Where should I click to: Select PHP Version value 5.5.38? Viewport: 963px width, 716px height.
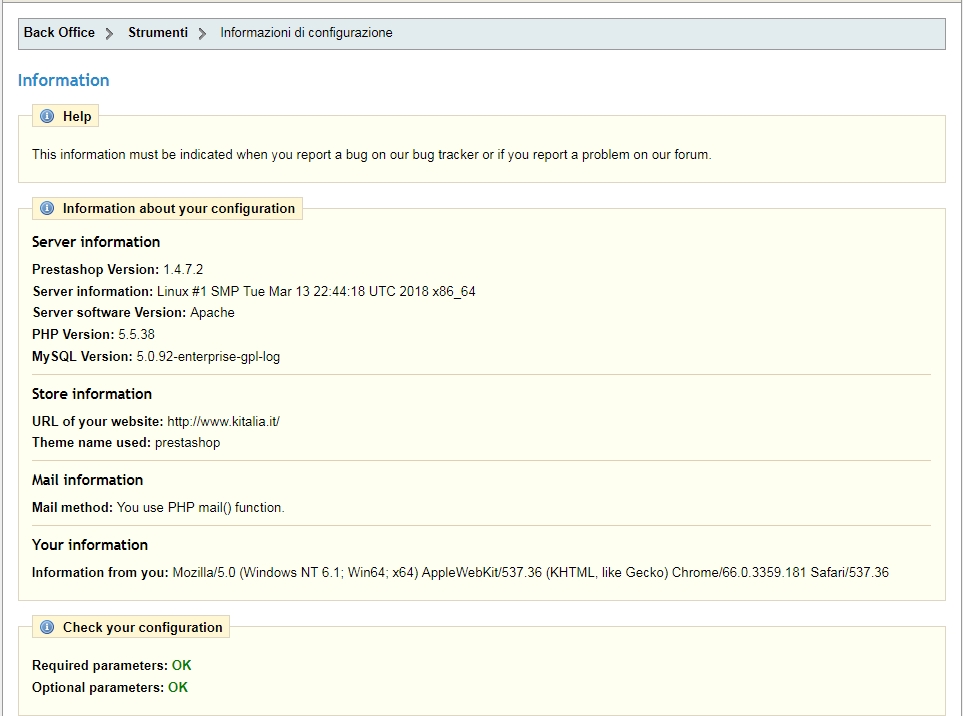[136, 335]
